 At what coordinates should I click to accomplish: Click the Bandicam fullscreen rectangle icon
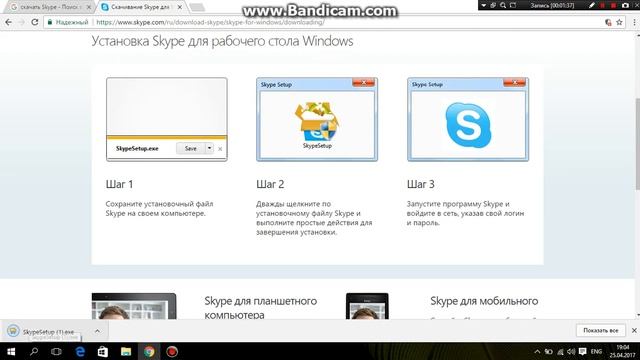point(513,5)
